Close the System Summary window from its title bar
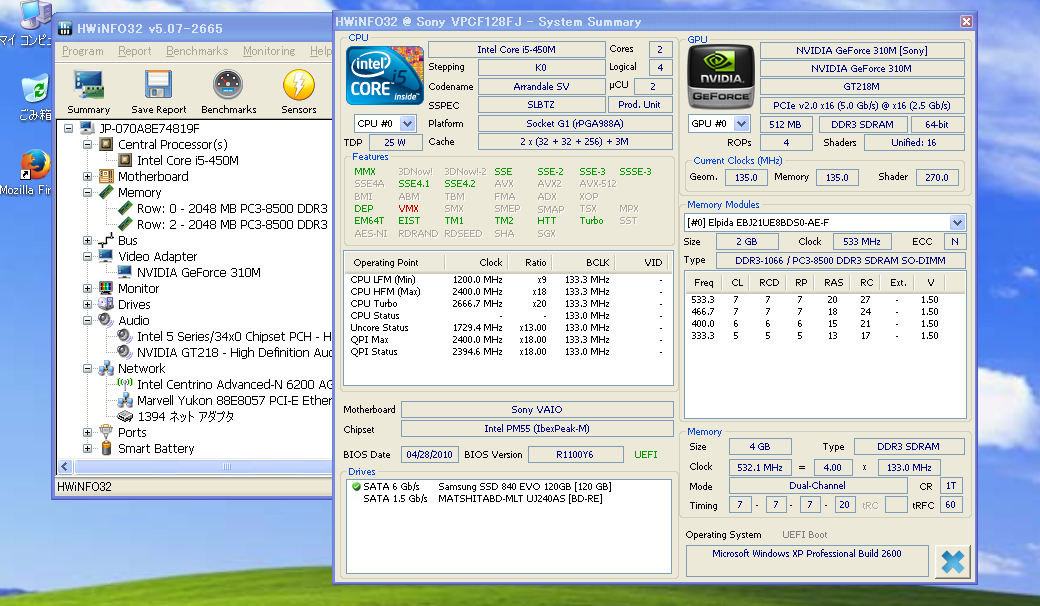1040x606 pixels. click(x=966, y=22)
